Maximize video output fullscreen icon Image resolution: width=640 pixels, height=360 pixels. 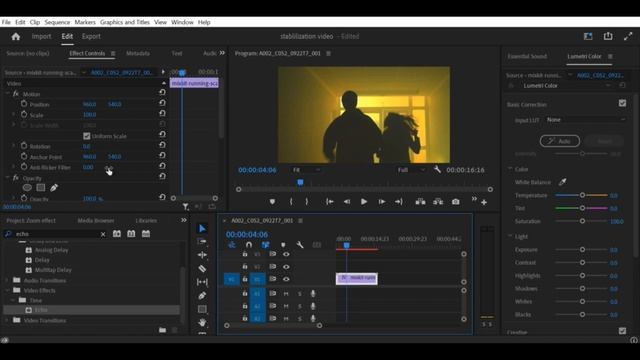628,36
